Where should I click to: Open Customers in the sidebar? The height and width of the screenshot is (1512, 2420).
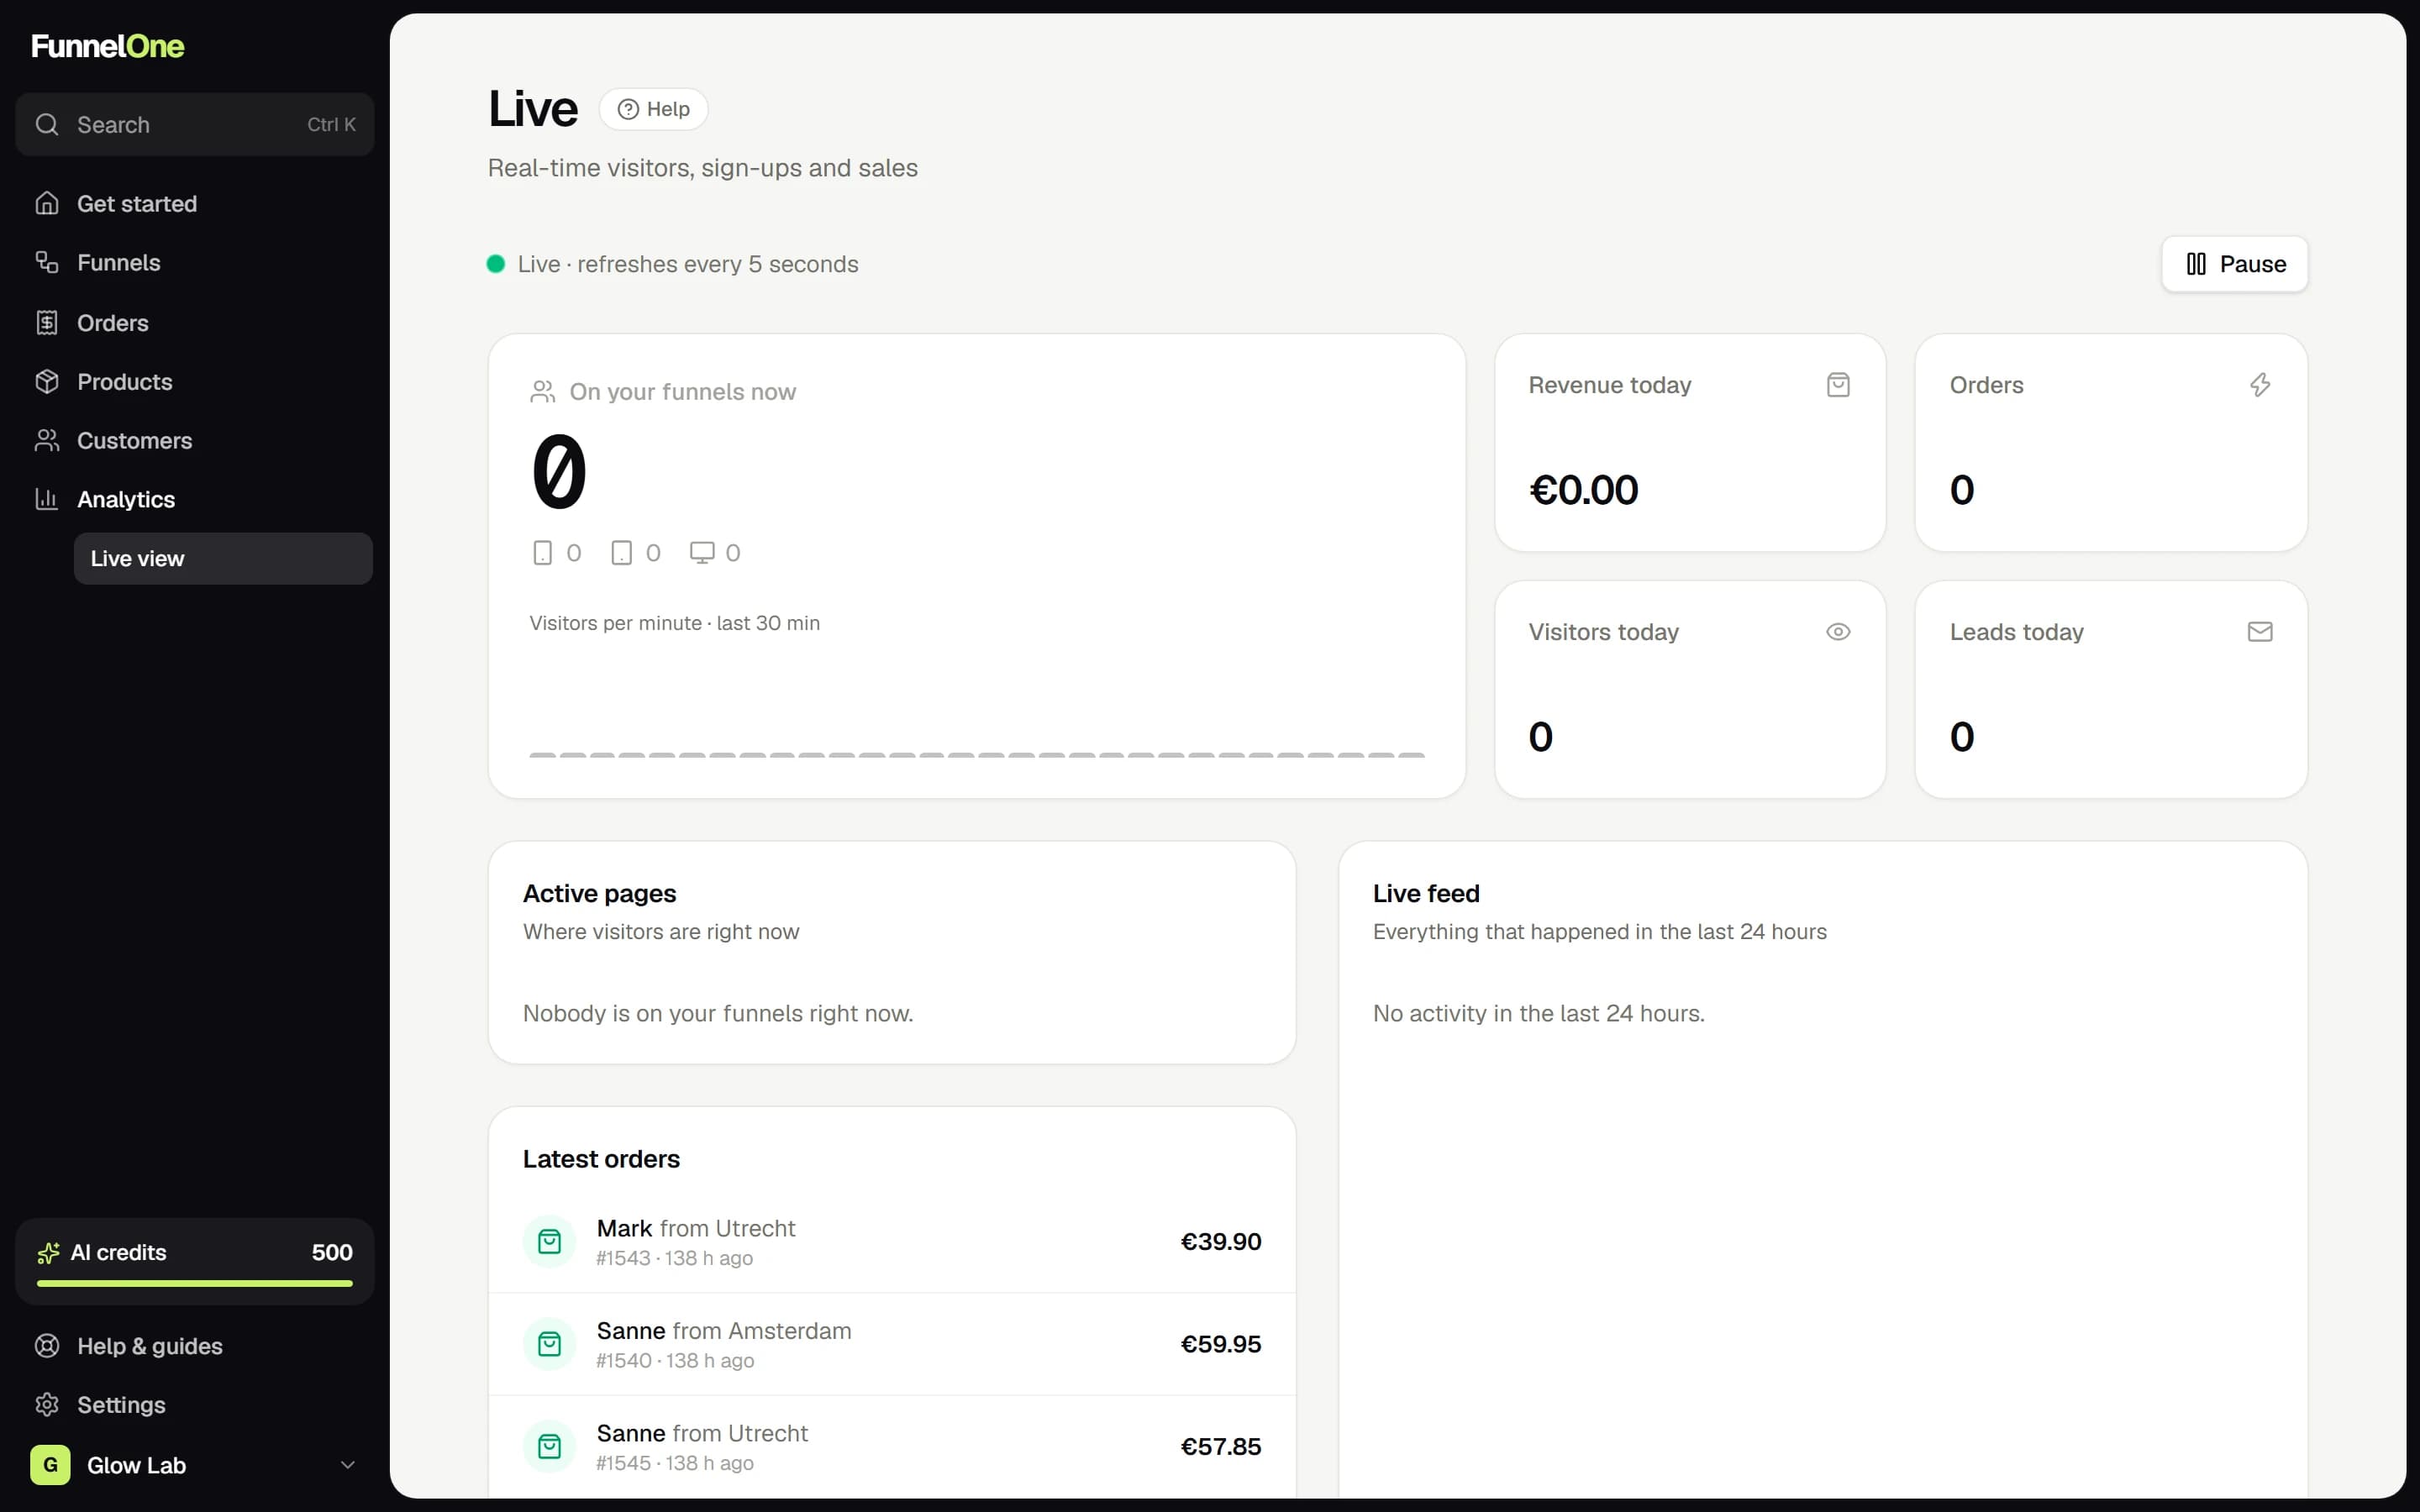pos(195,440)
